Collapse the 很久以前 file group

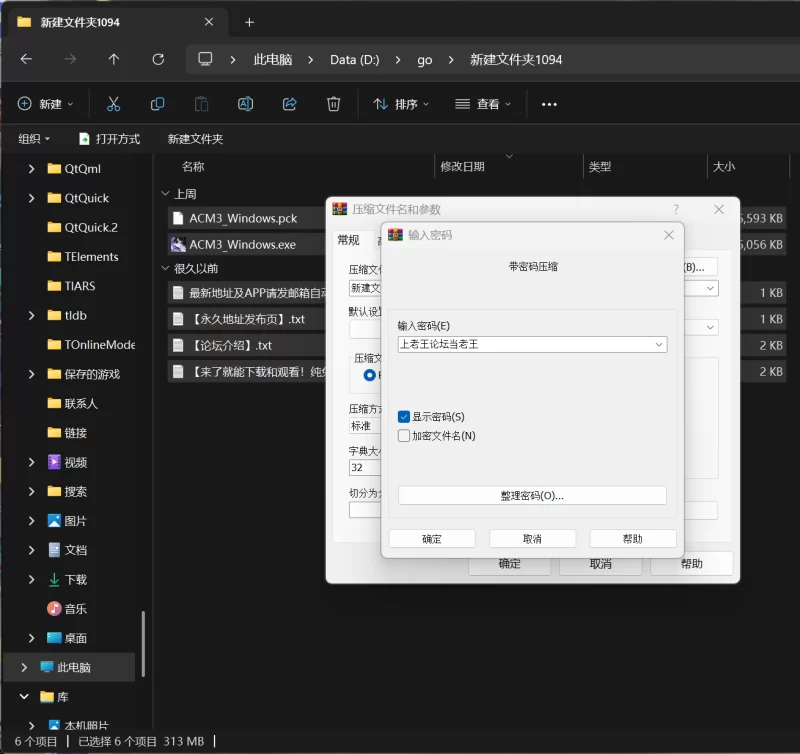tap(165, 268)
